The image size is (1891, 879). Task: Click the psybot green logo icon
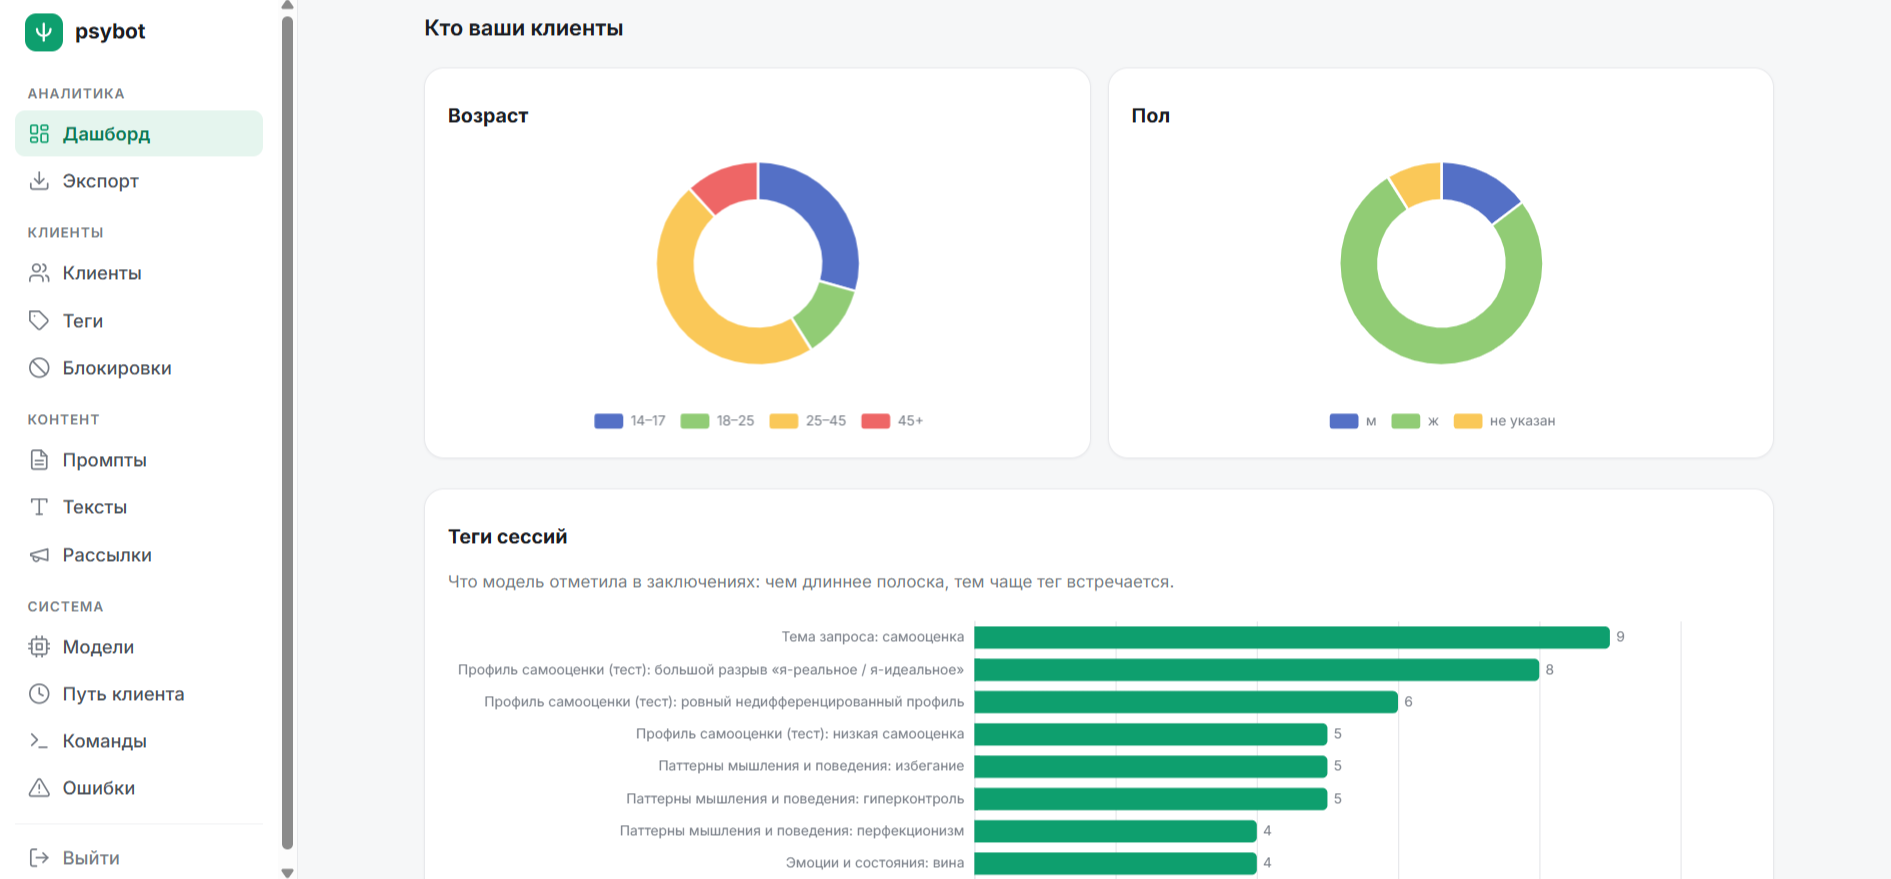[x=44, y=32]
